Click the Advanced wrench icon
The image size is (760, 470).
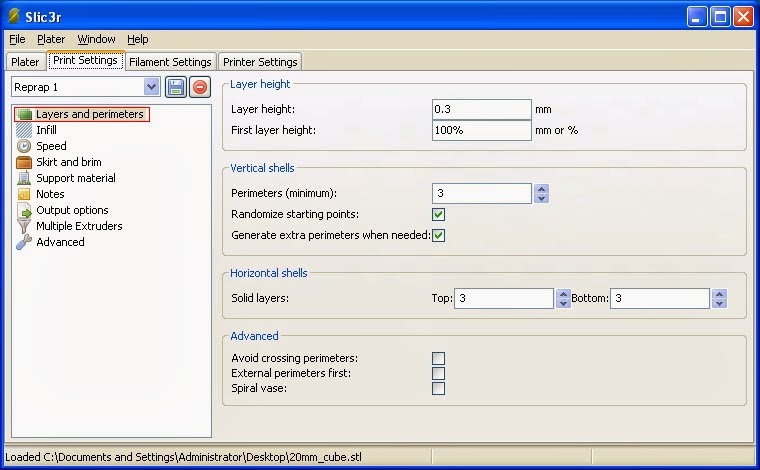[24, 242]
